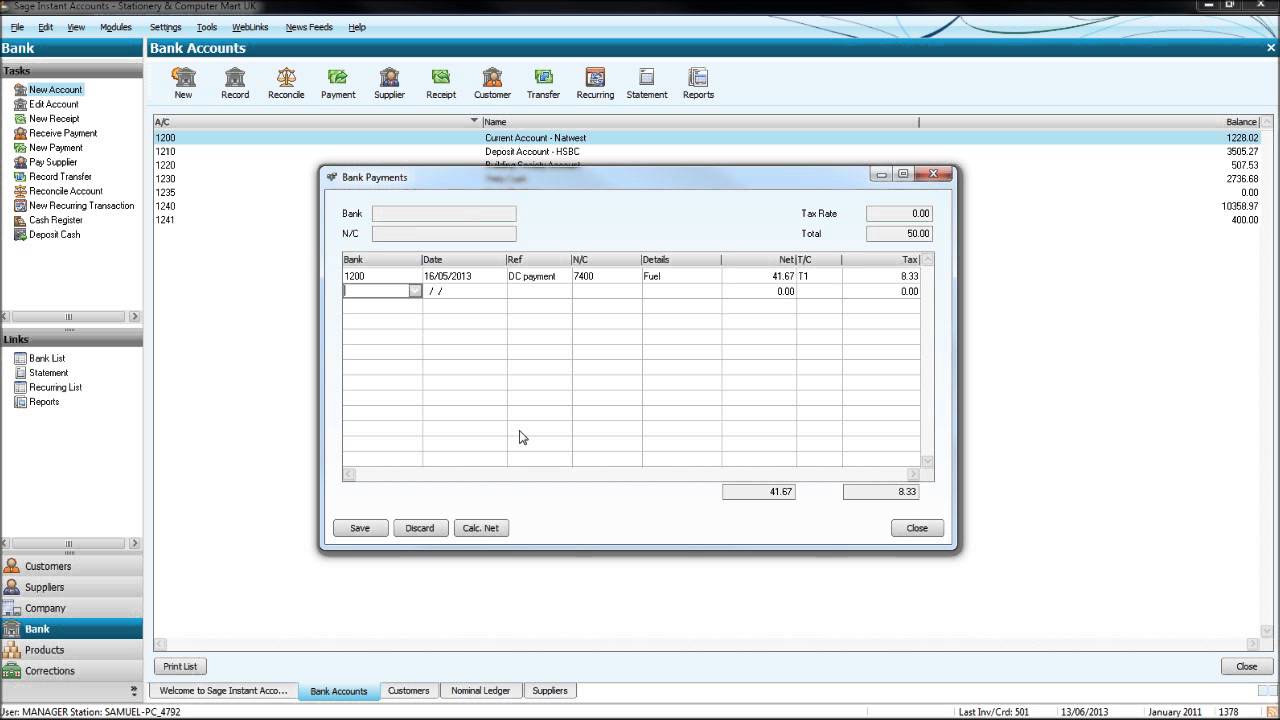Select New Recurring Transaction task
Image resolution: width=1280 pixels, height=720 pixels.
[81, 206]
